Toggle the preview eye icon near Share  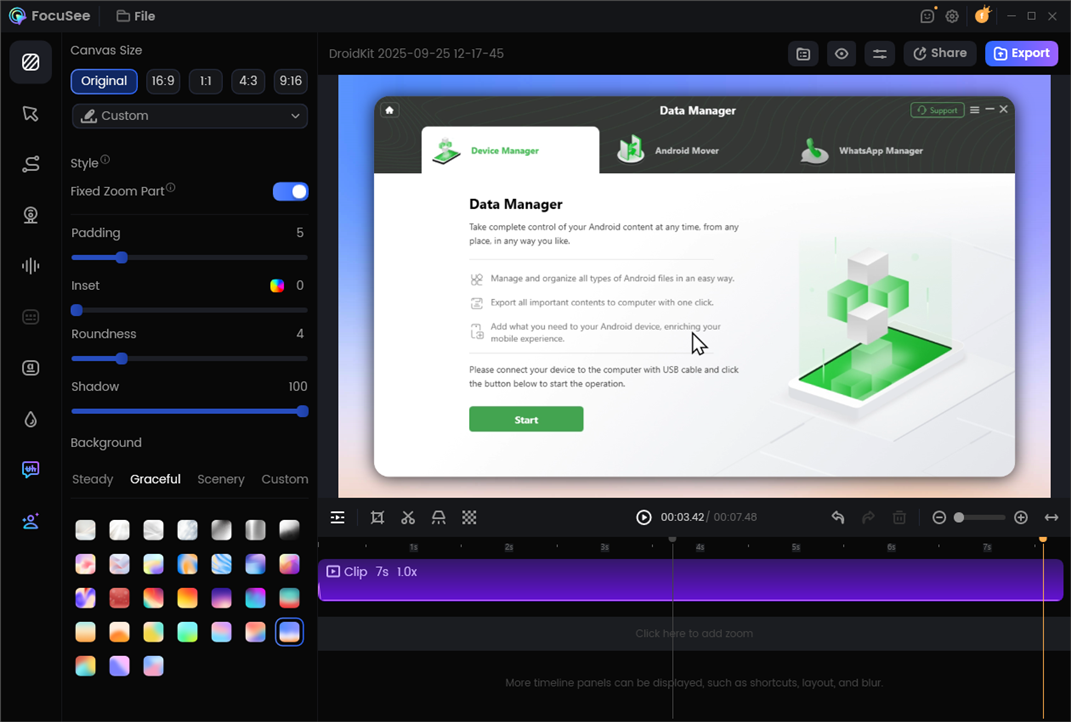(x=841, y=53)
